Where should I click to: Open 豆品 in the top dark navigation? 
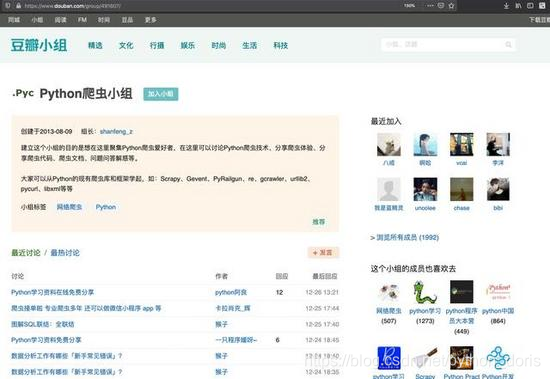coord(127,20)
